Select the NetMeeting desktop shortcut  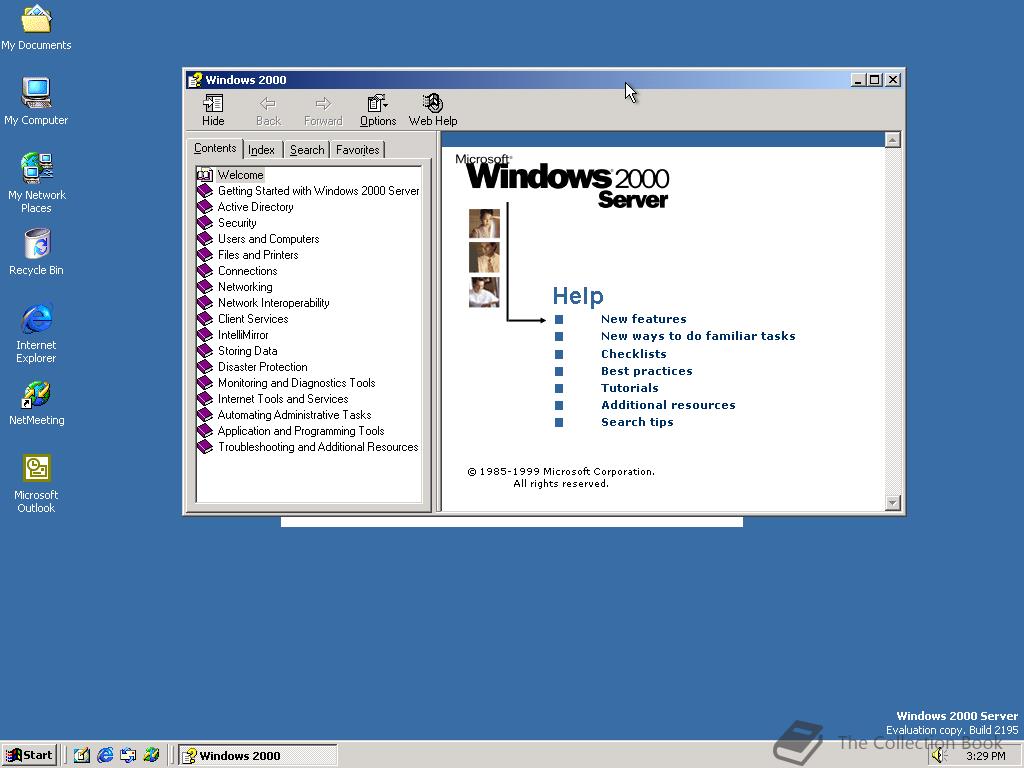[36, 403]
